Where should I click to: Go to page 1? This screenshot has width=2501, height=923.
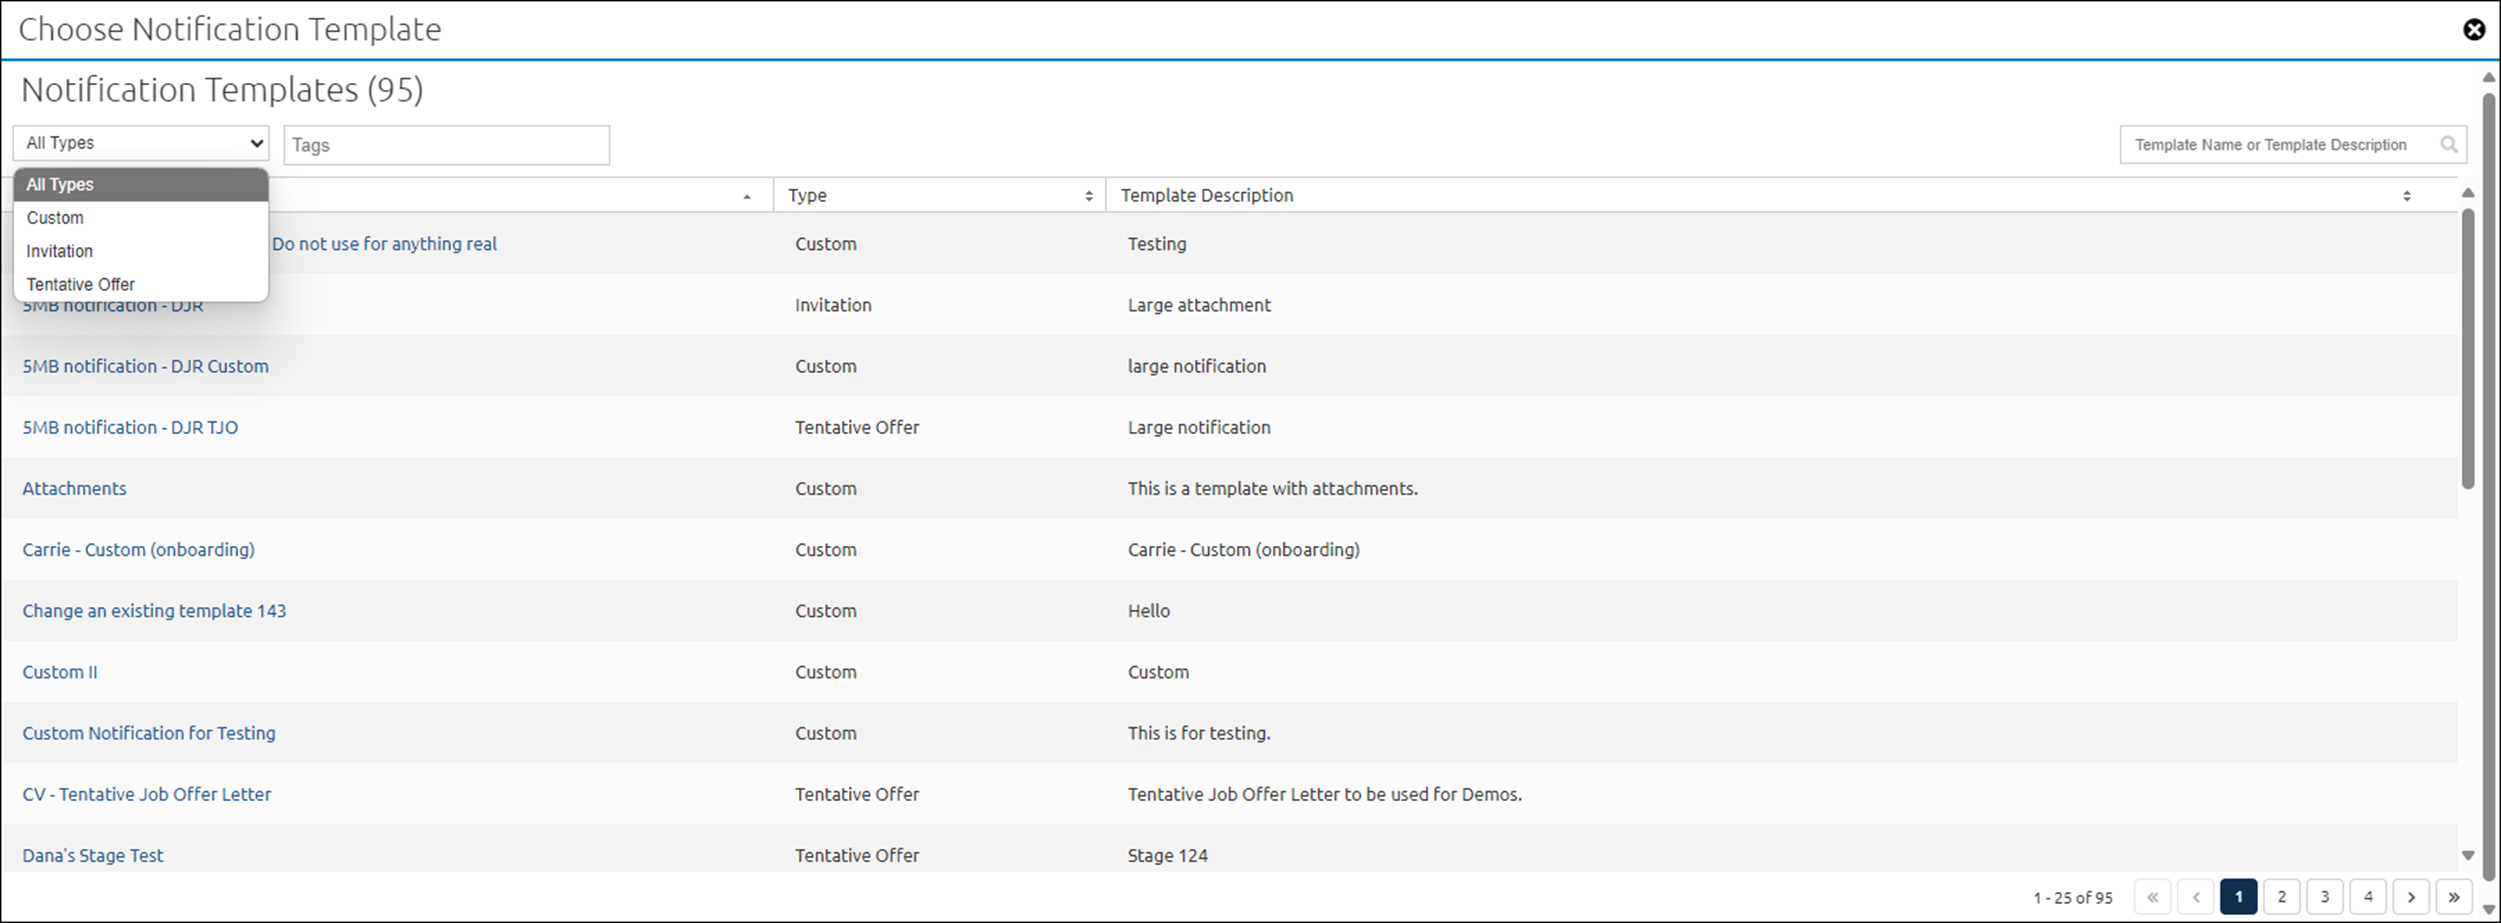click(x=2238, y=897)
